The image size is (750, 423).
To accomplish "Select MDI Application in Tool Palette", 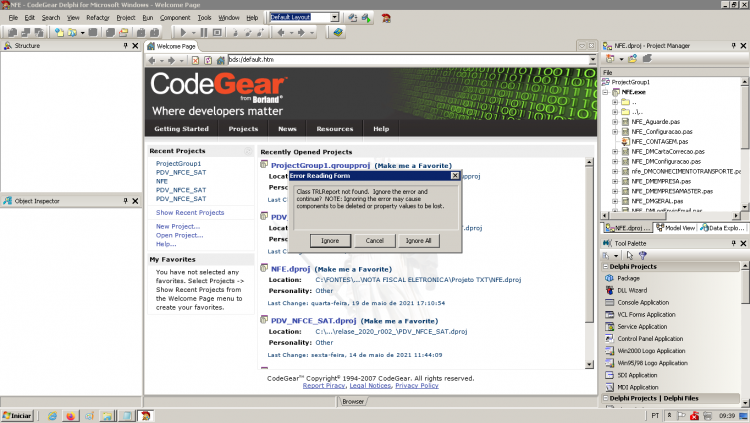I will point(637,387).
